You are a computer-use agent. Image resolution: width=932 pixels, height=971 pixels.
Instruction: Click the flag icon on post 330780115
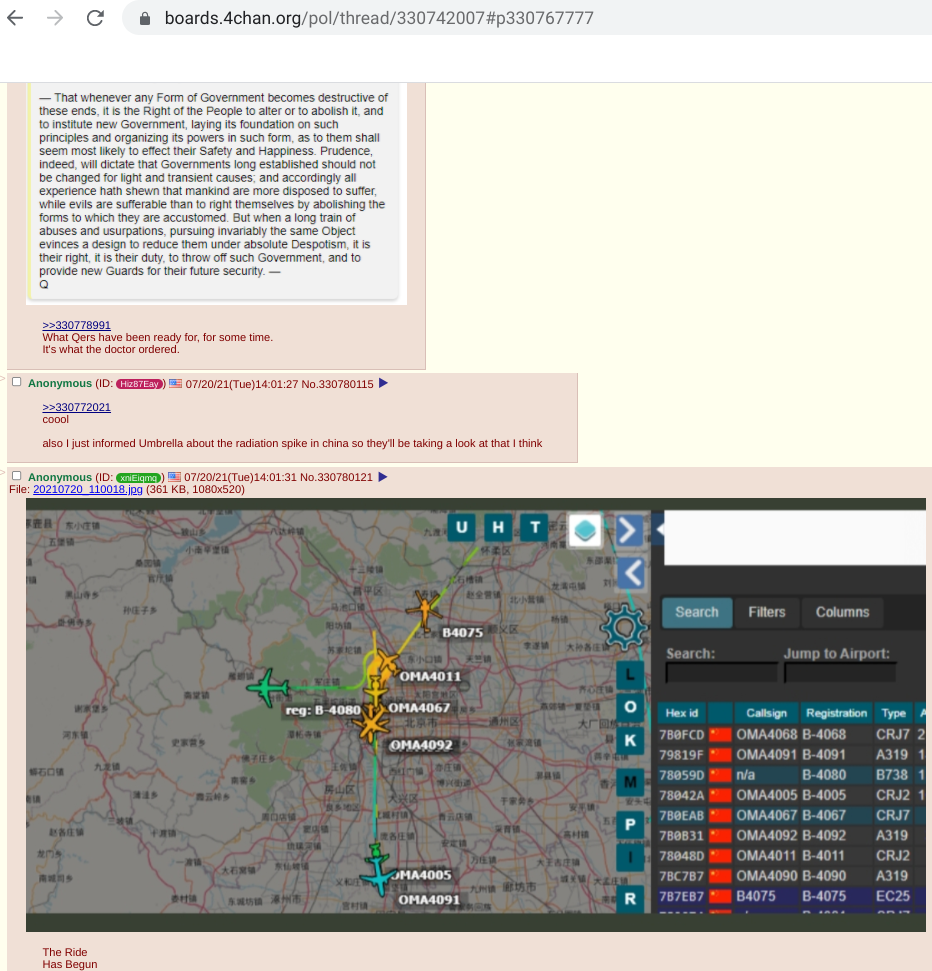click(176, 383)
